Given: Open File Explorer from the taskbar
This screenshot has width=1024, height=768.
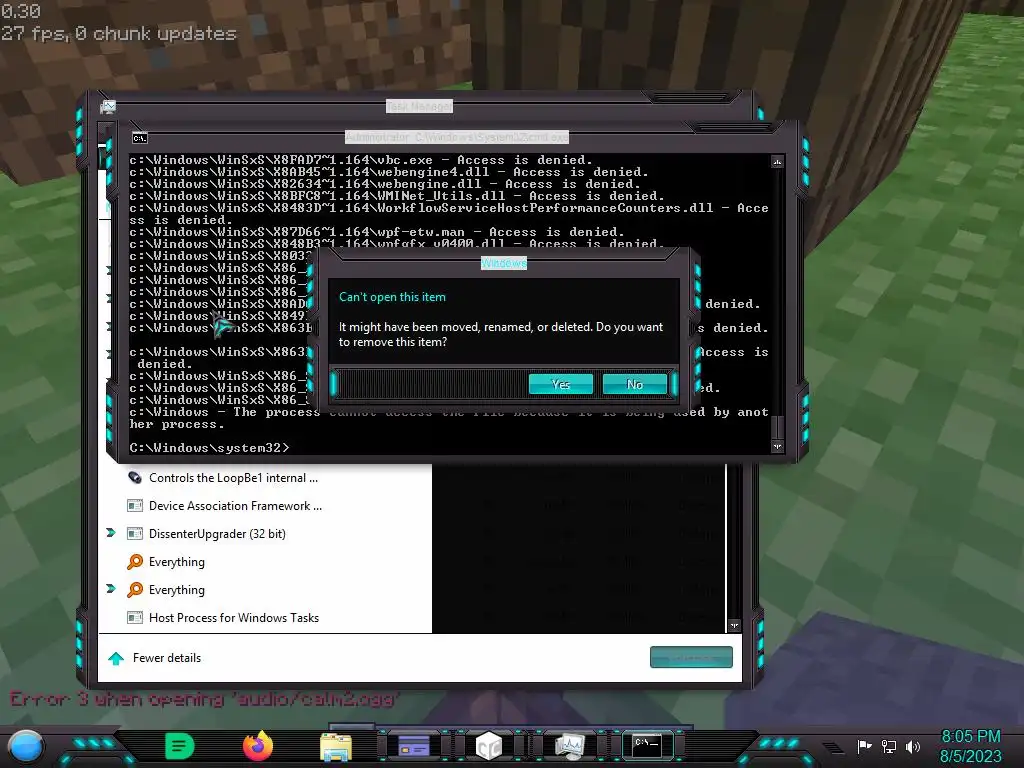Looking at the screenshot, I should [x=336, y=747].
